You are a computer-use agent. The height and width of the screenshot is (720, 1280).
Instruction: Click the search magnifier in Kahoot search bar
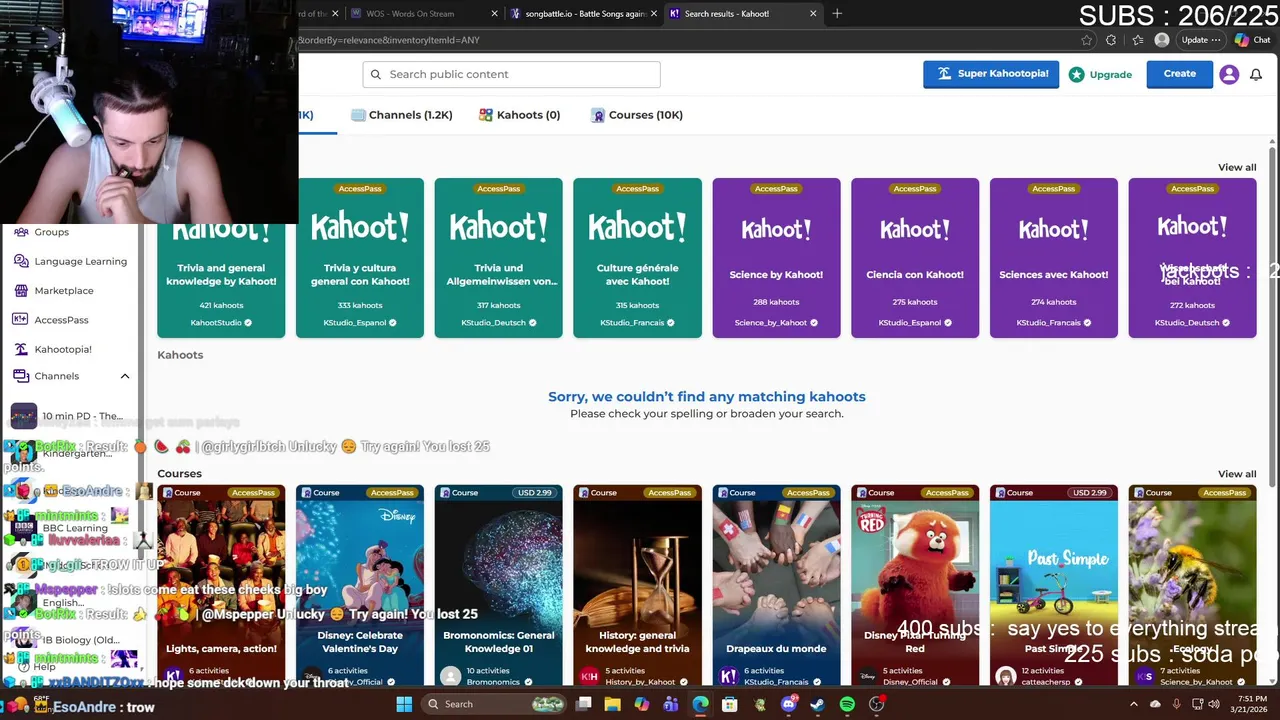click(x=376, y=74)
